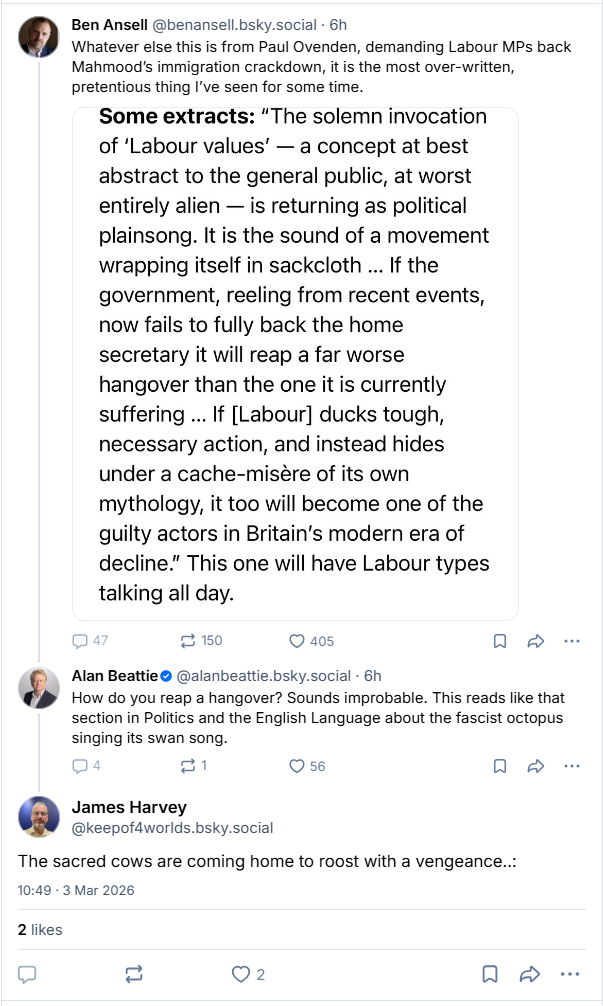Reply to James Harvey's post
Screen dimensions: 603x1006
point(28,973)
